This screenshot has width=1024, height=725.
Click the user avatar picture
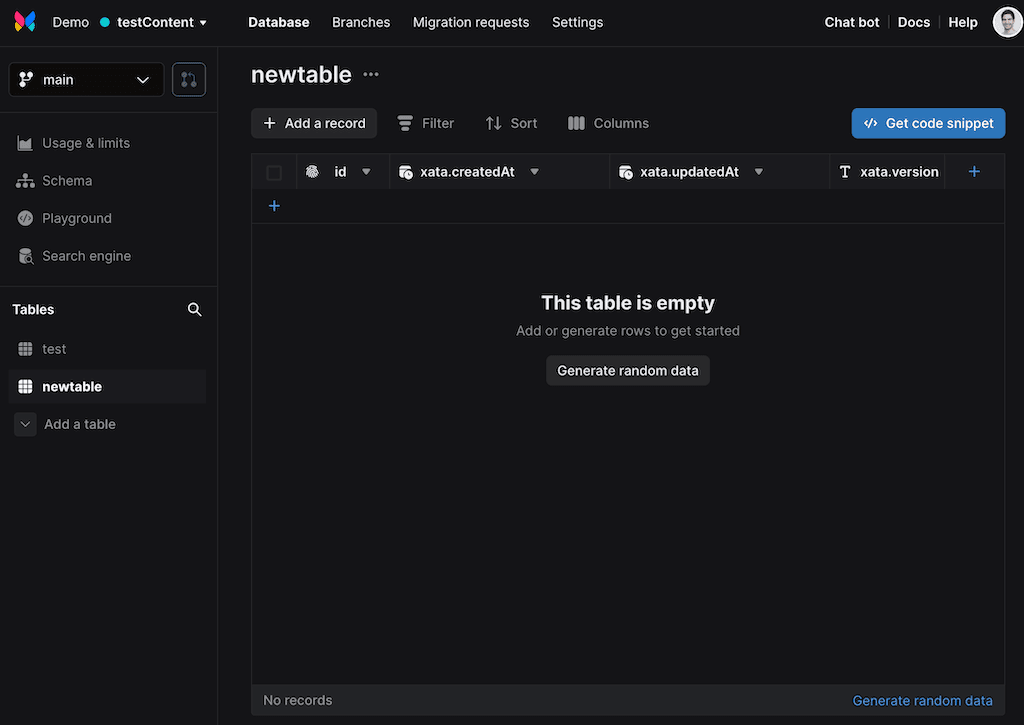[1006, 22]
